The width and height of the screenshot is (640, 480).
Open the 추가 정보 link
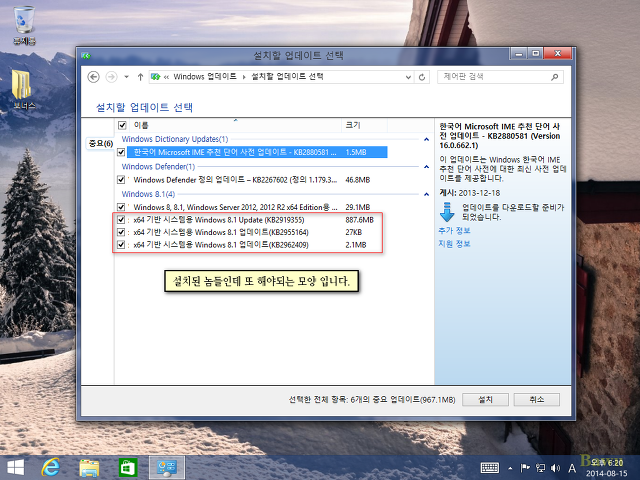click(454, 231)
